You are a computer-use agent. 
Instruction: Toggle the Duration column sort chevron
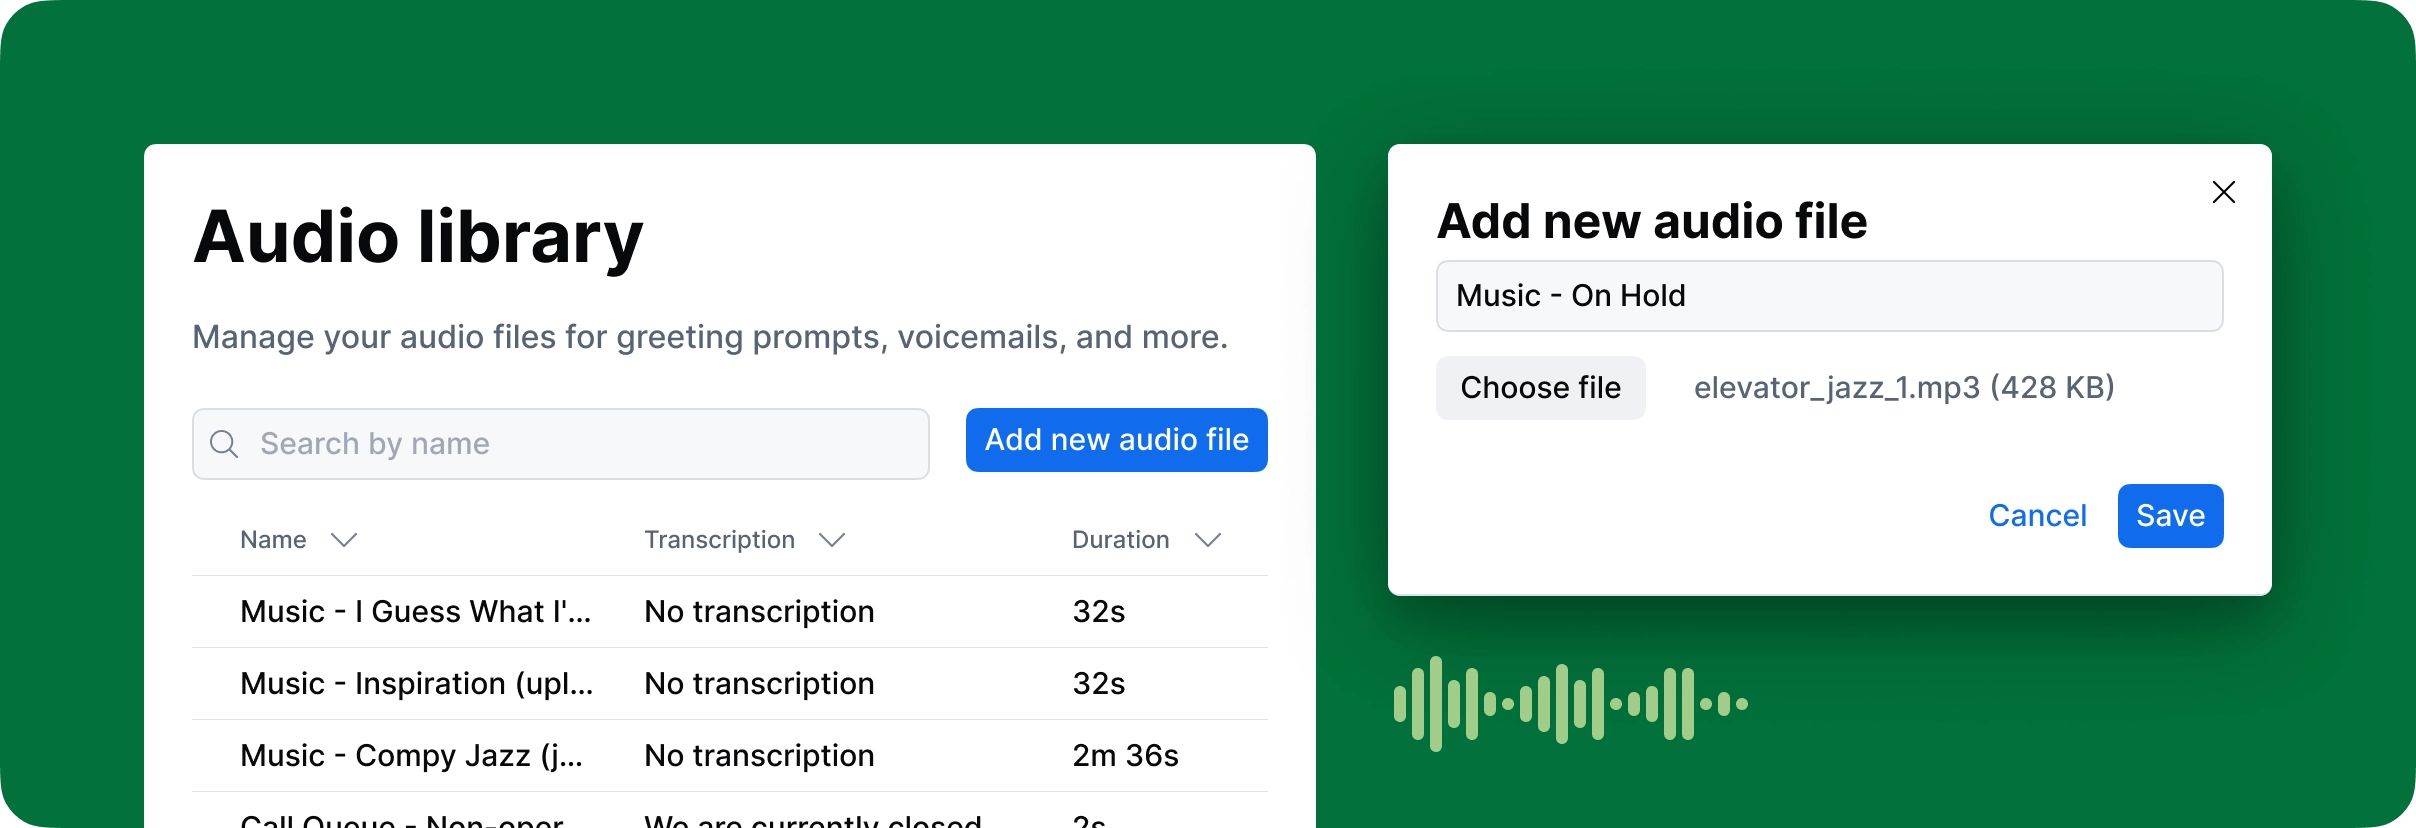point(1208,540)
